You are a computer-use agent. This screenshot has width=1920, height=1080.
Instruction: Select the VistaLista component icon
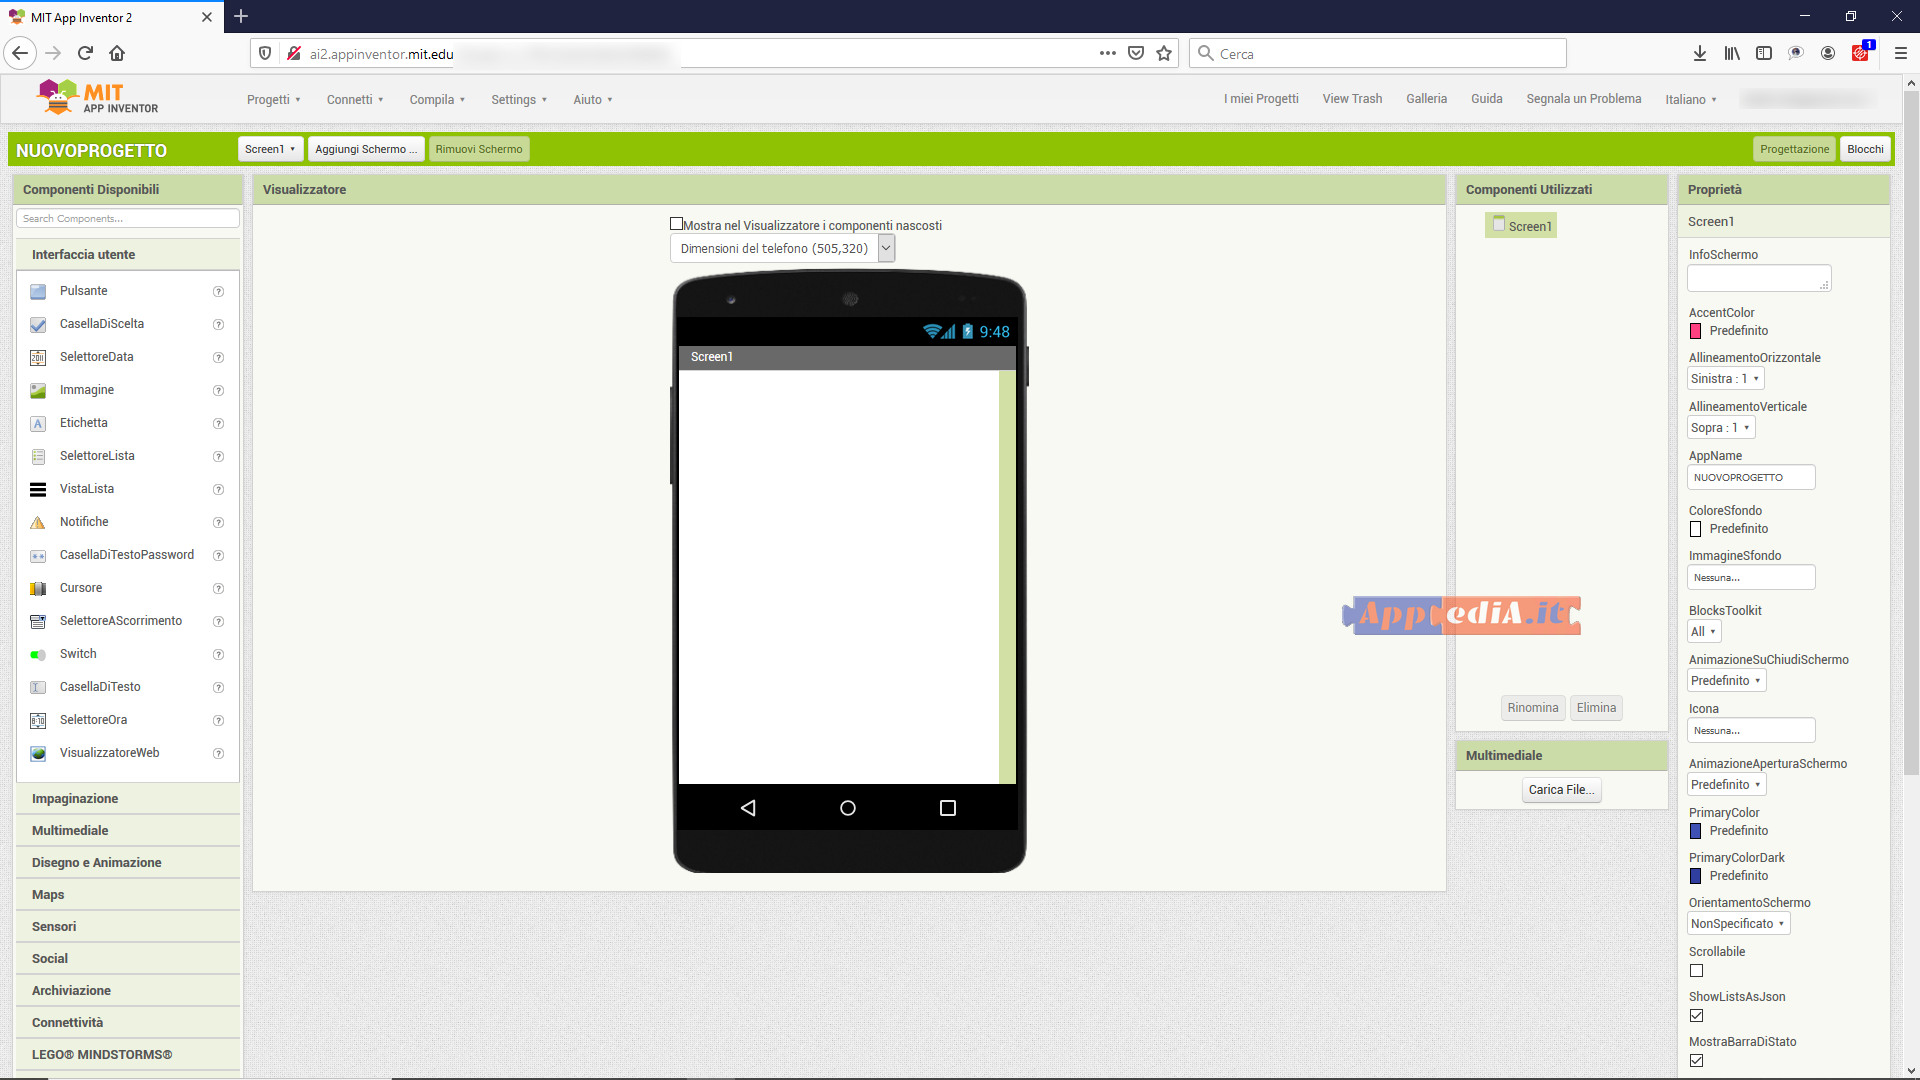point(38,490)
